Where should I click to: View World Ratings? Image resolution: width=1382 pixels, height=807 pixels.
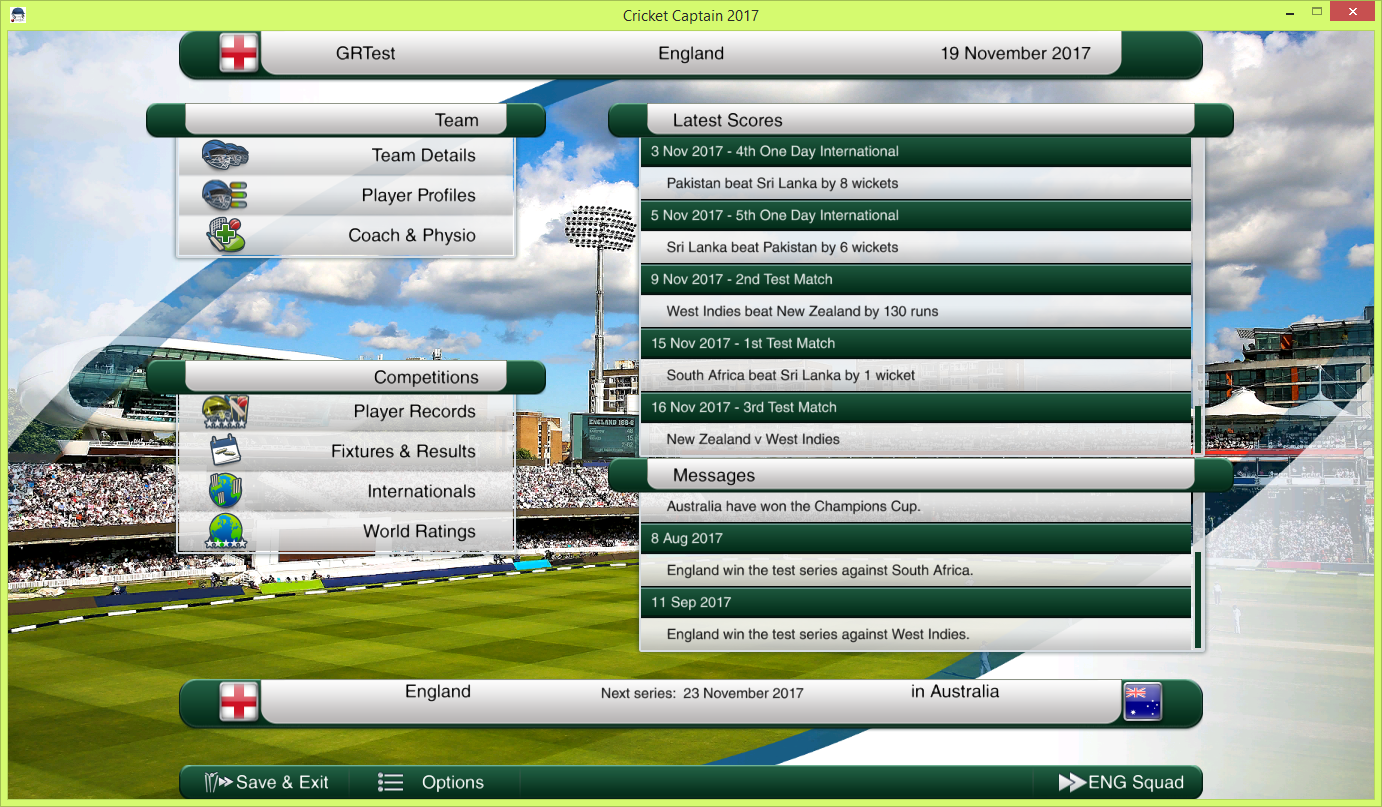[x=346, y=531]
